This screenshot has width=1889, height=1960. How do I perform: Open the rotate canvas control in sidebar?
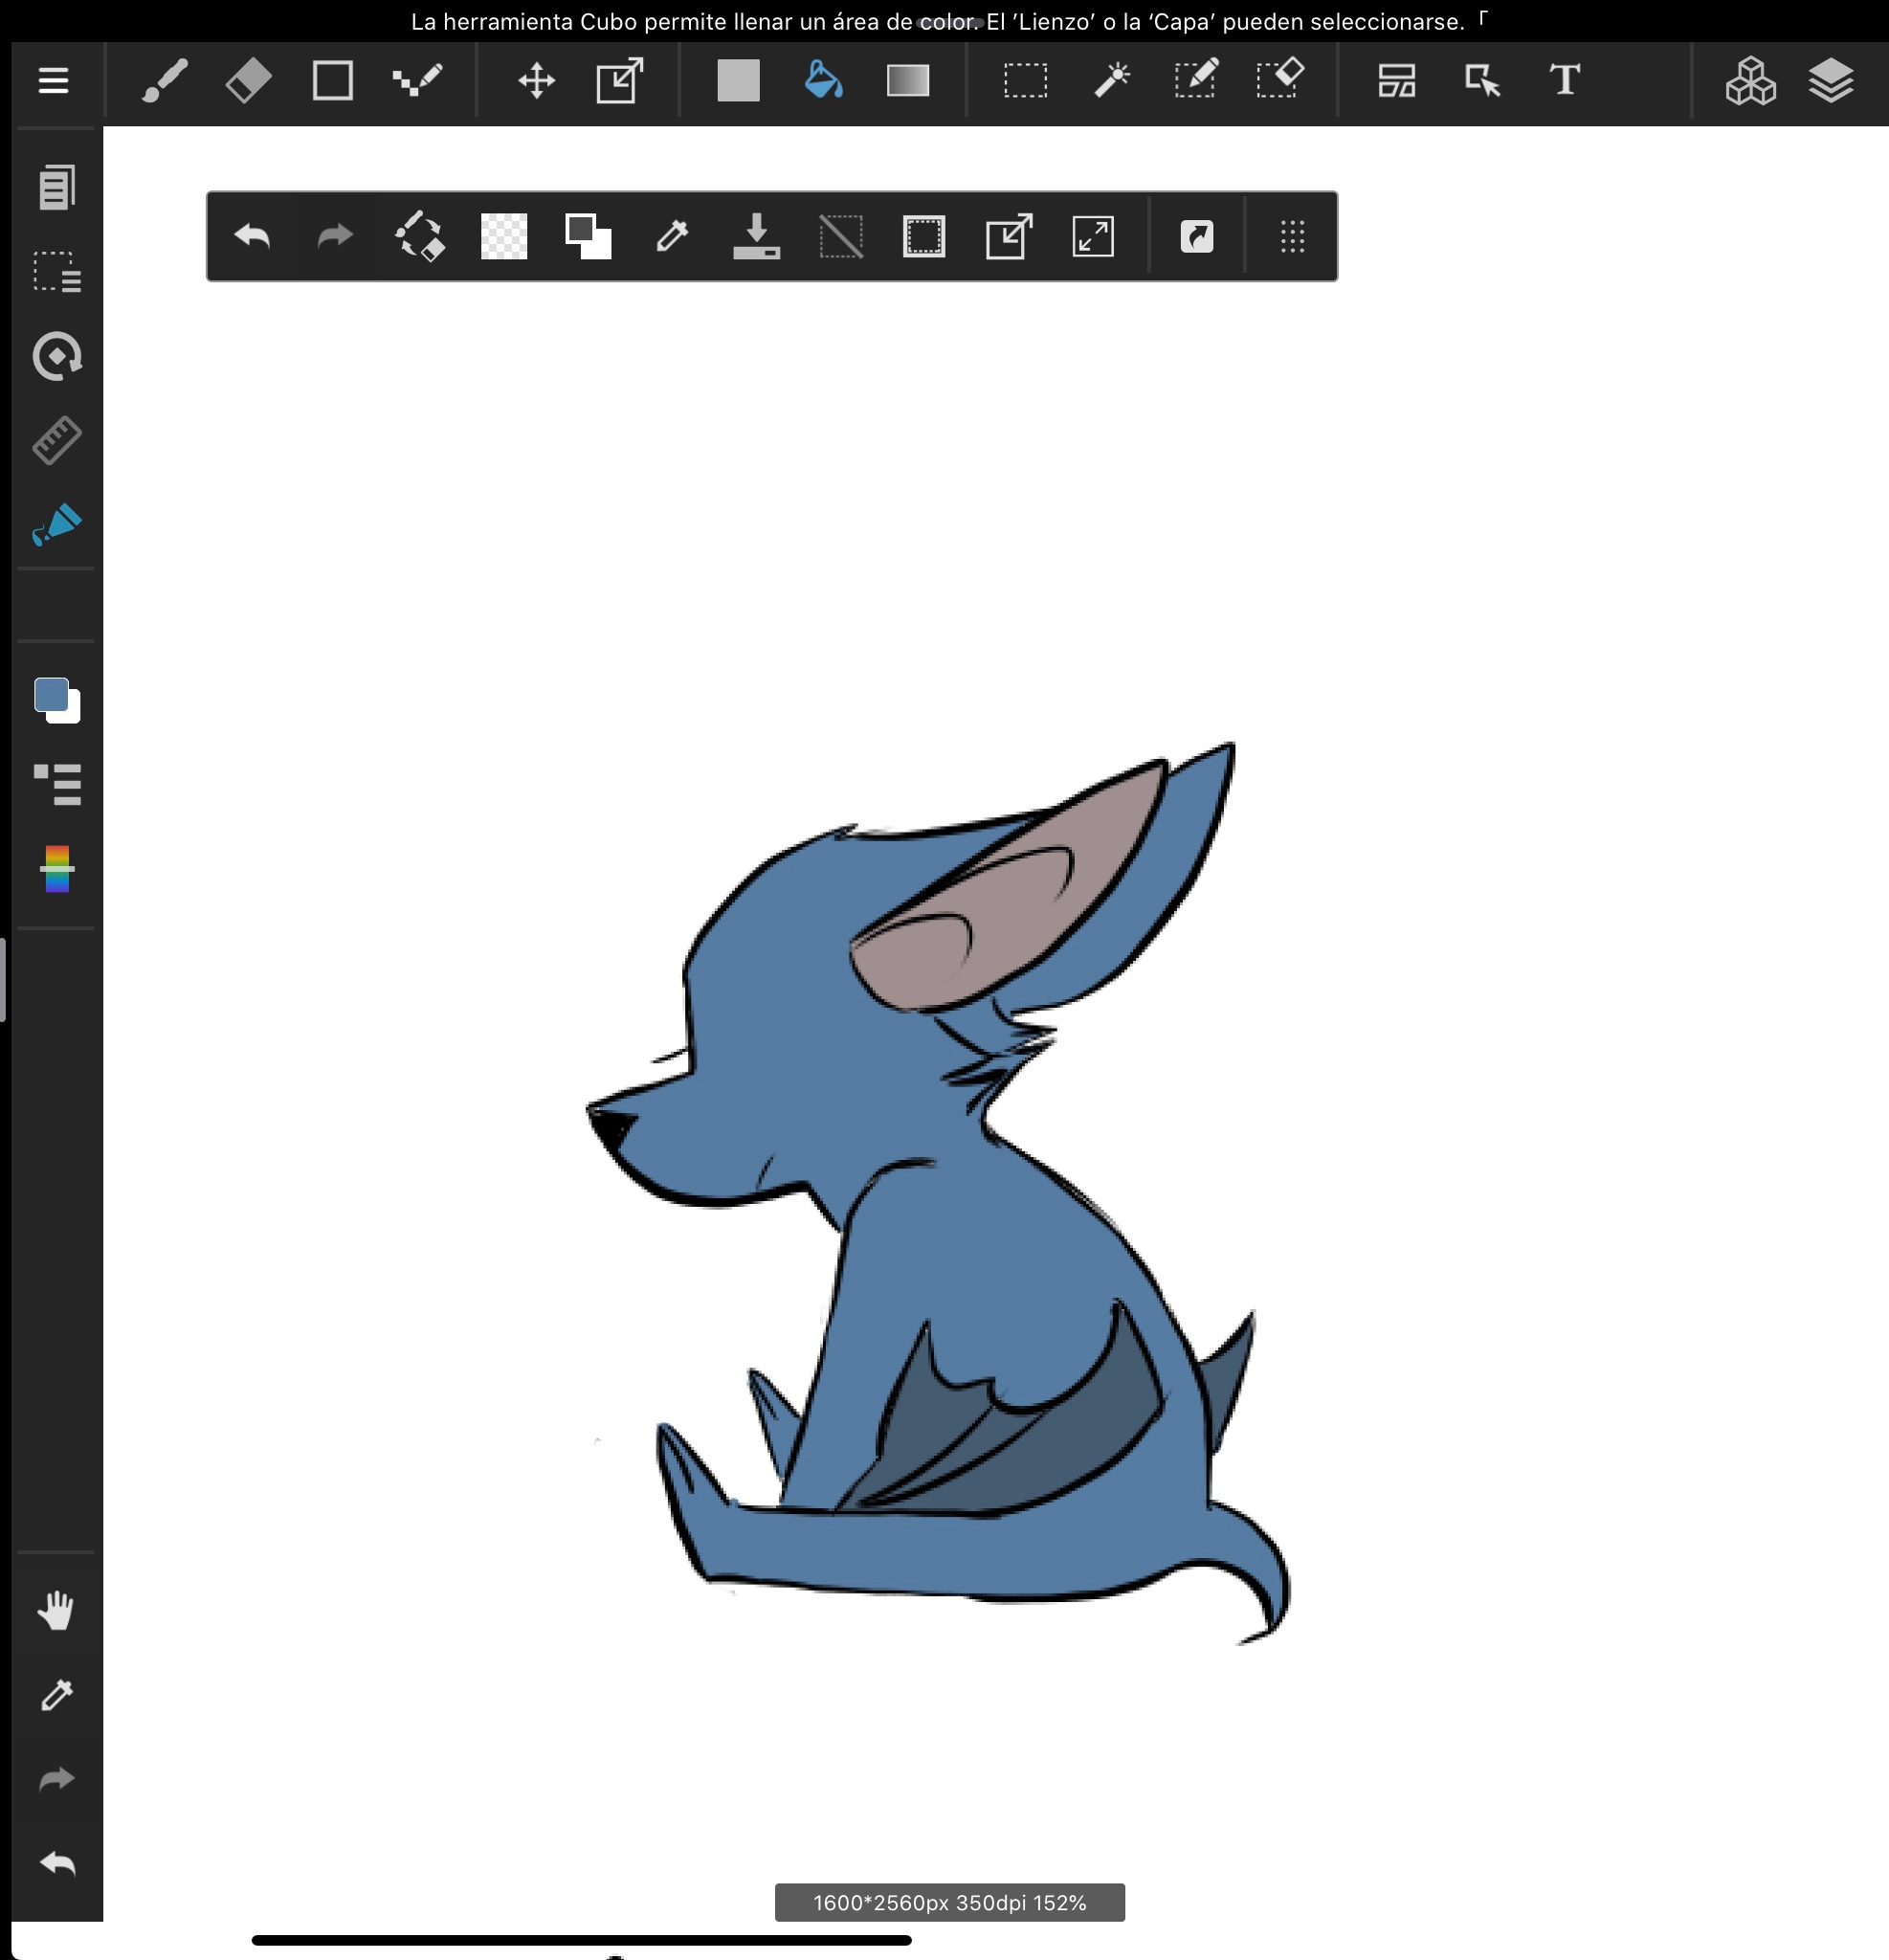coord(57,356)
